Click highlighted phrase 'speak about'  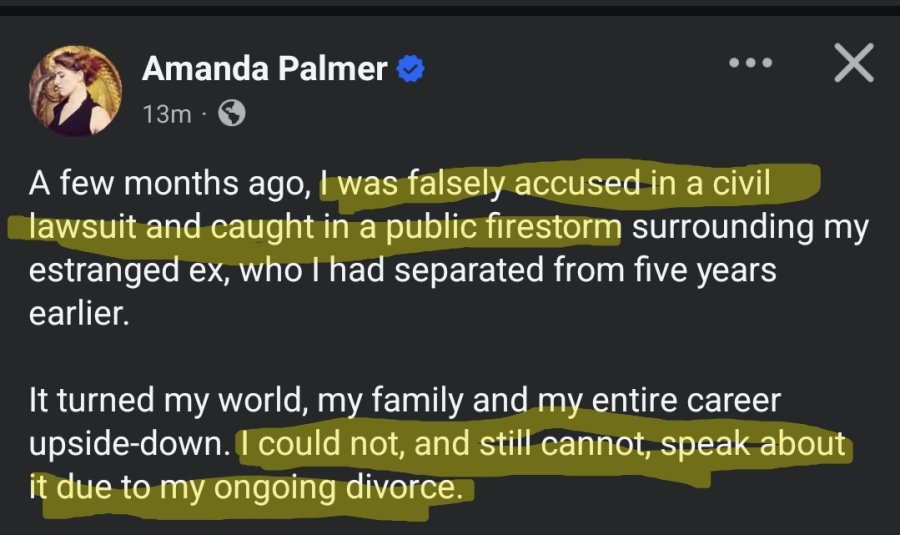[x=753, y=444]
